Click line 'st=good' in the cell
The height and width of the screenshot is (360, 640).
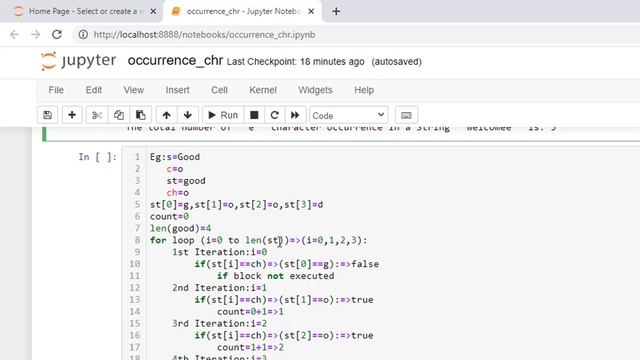[186, 180]
